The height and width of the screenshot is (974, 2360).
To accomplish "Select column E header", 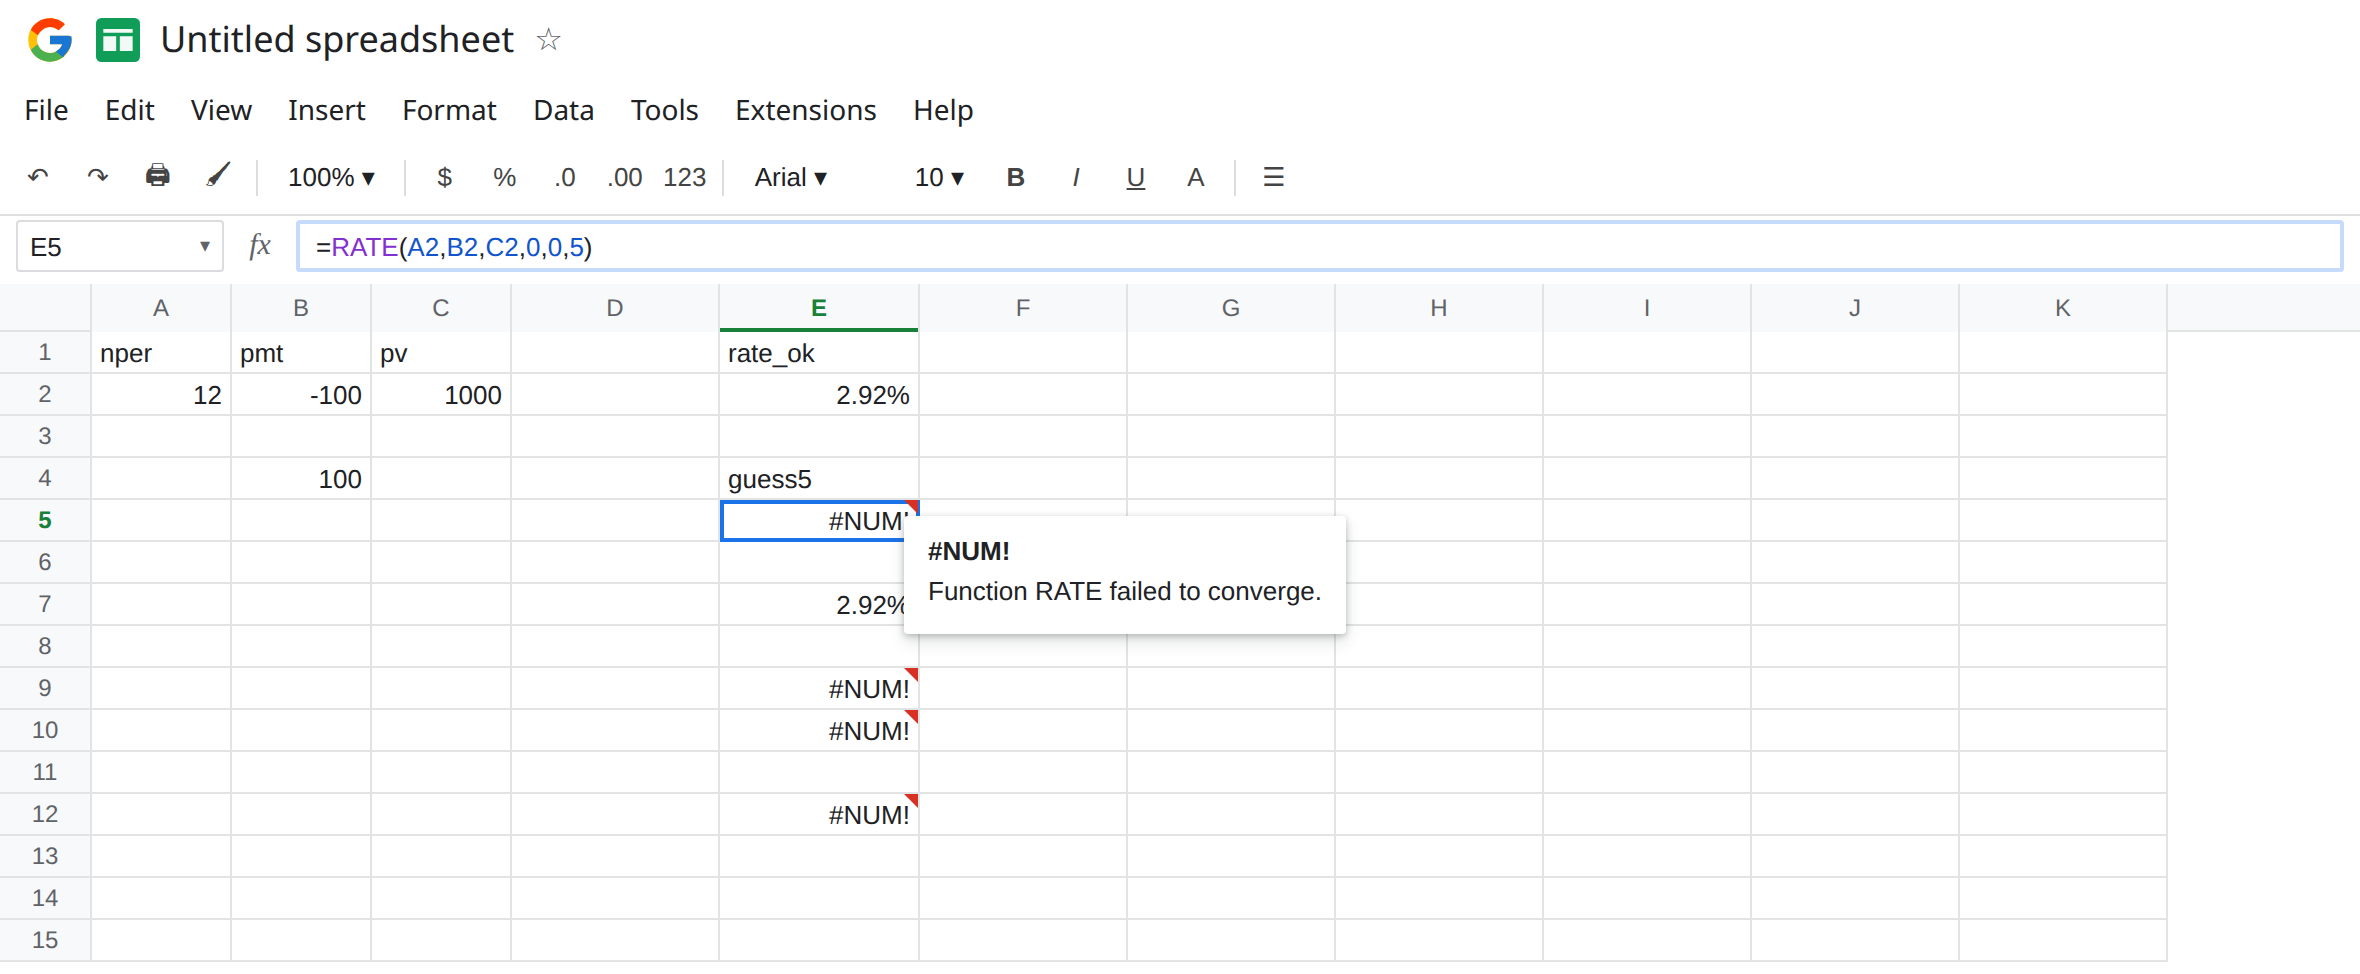I will click(x=819, y=308).
